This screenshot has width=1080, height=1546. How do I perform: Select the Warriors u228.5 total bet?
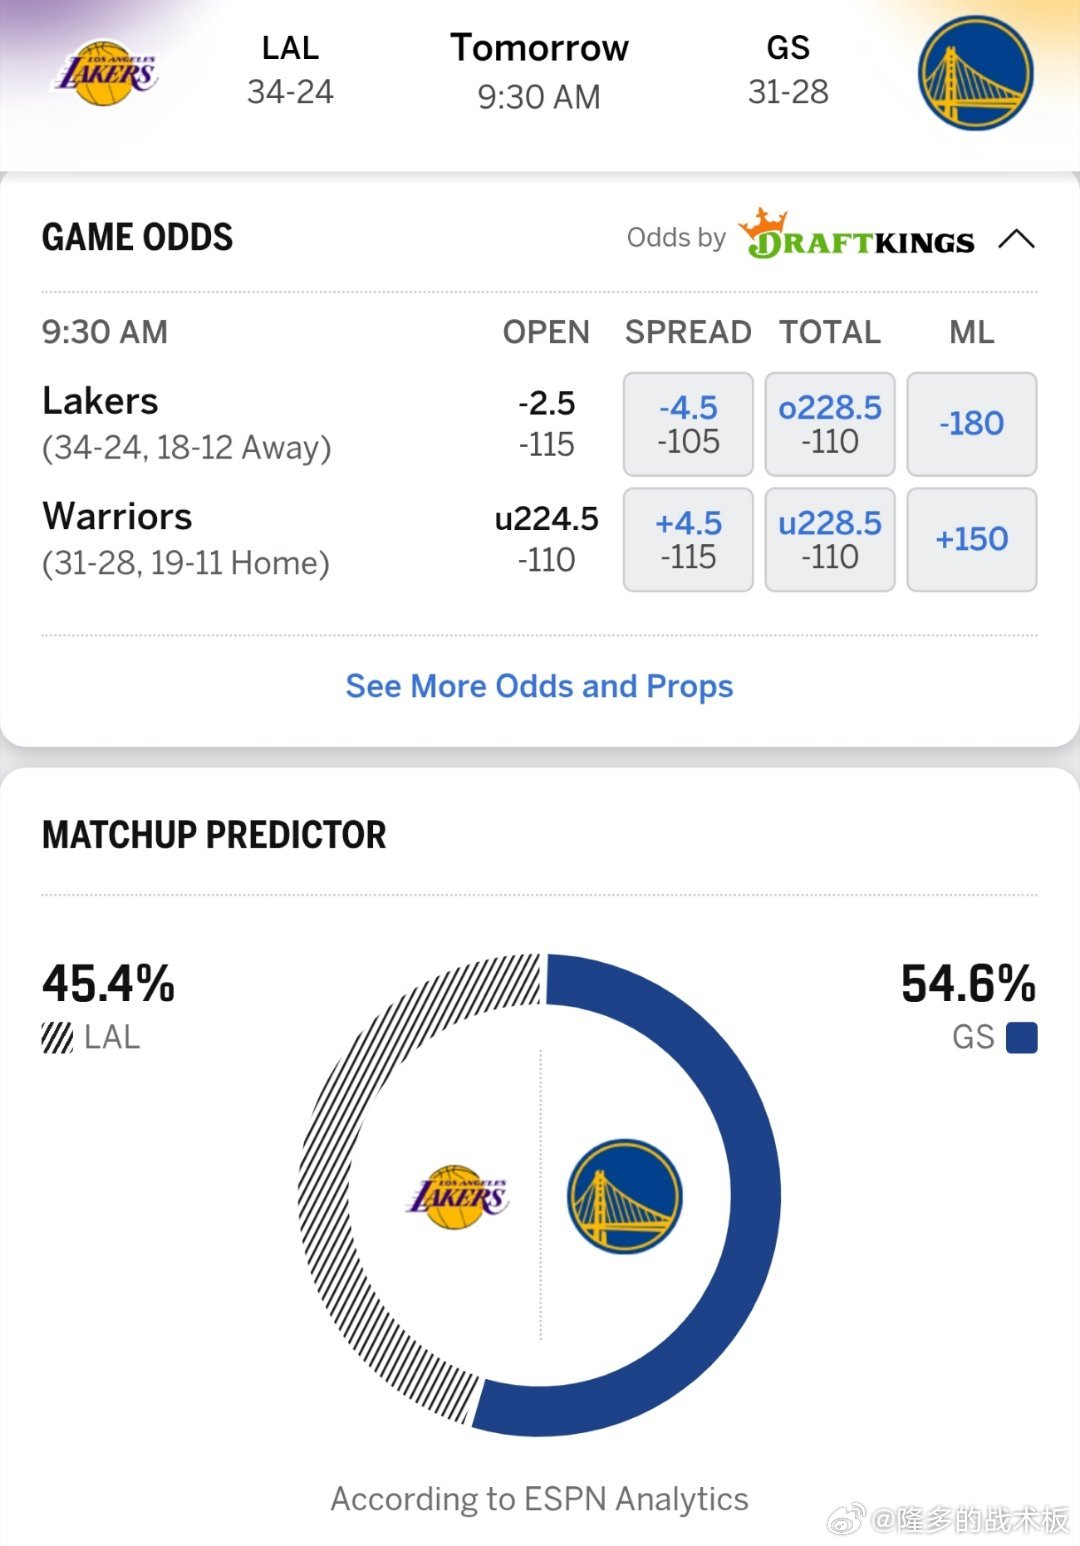(x=829, y=540)
